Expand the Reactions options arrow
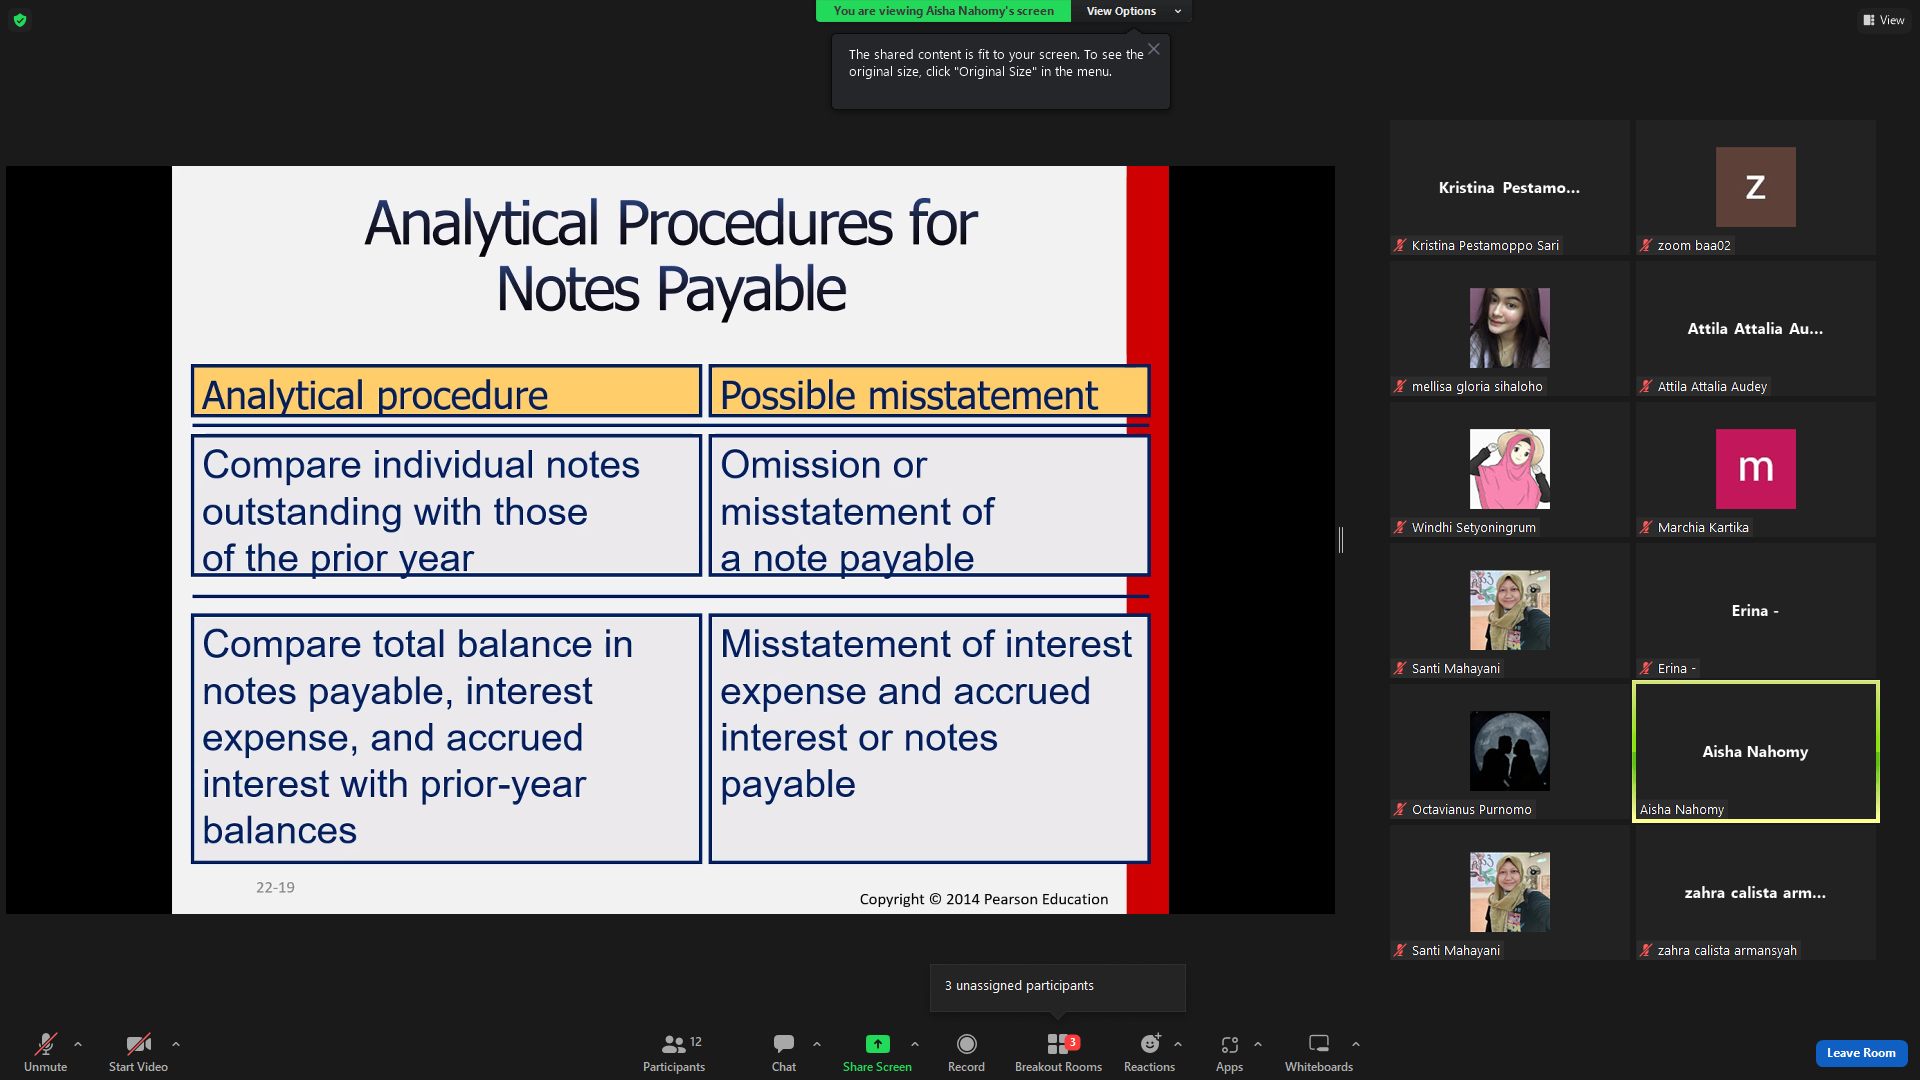Image resolution: width=1920 pixels, height=1080 pixels. (1178, 1044)
